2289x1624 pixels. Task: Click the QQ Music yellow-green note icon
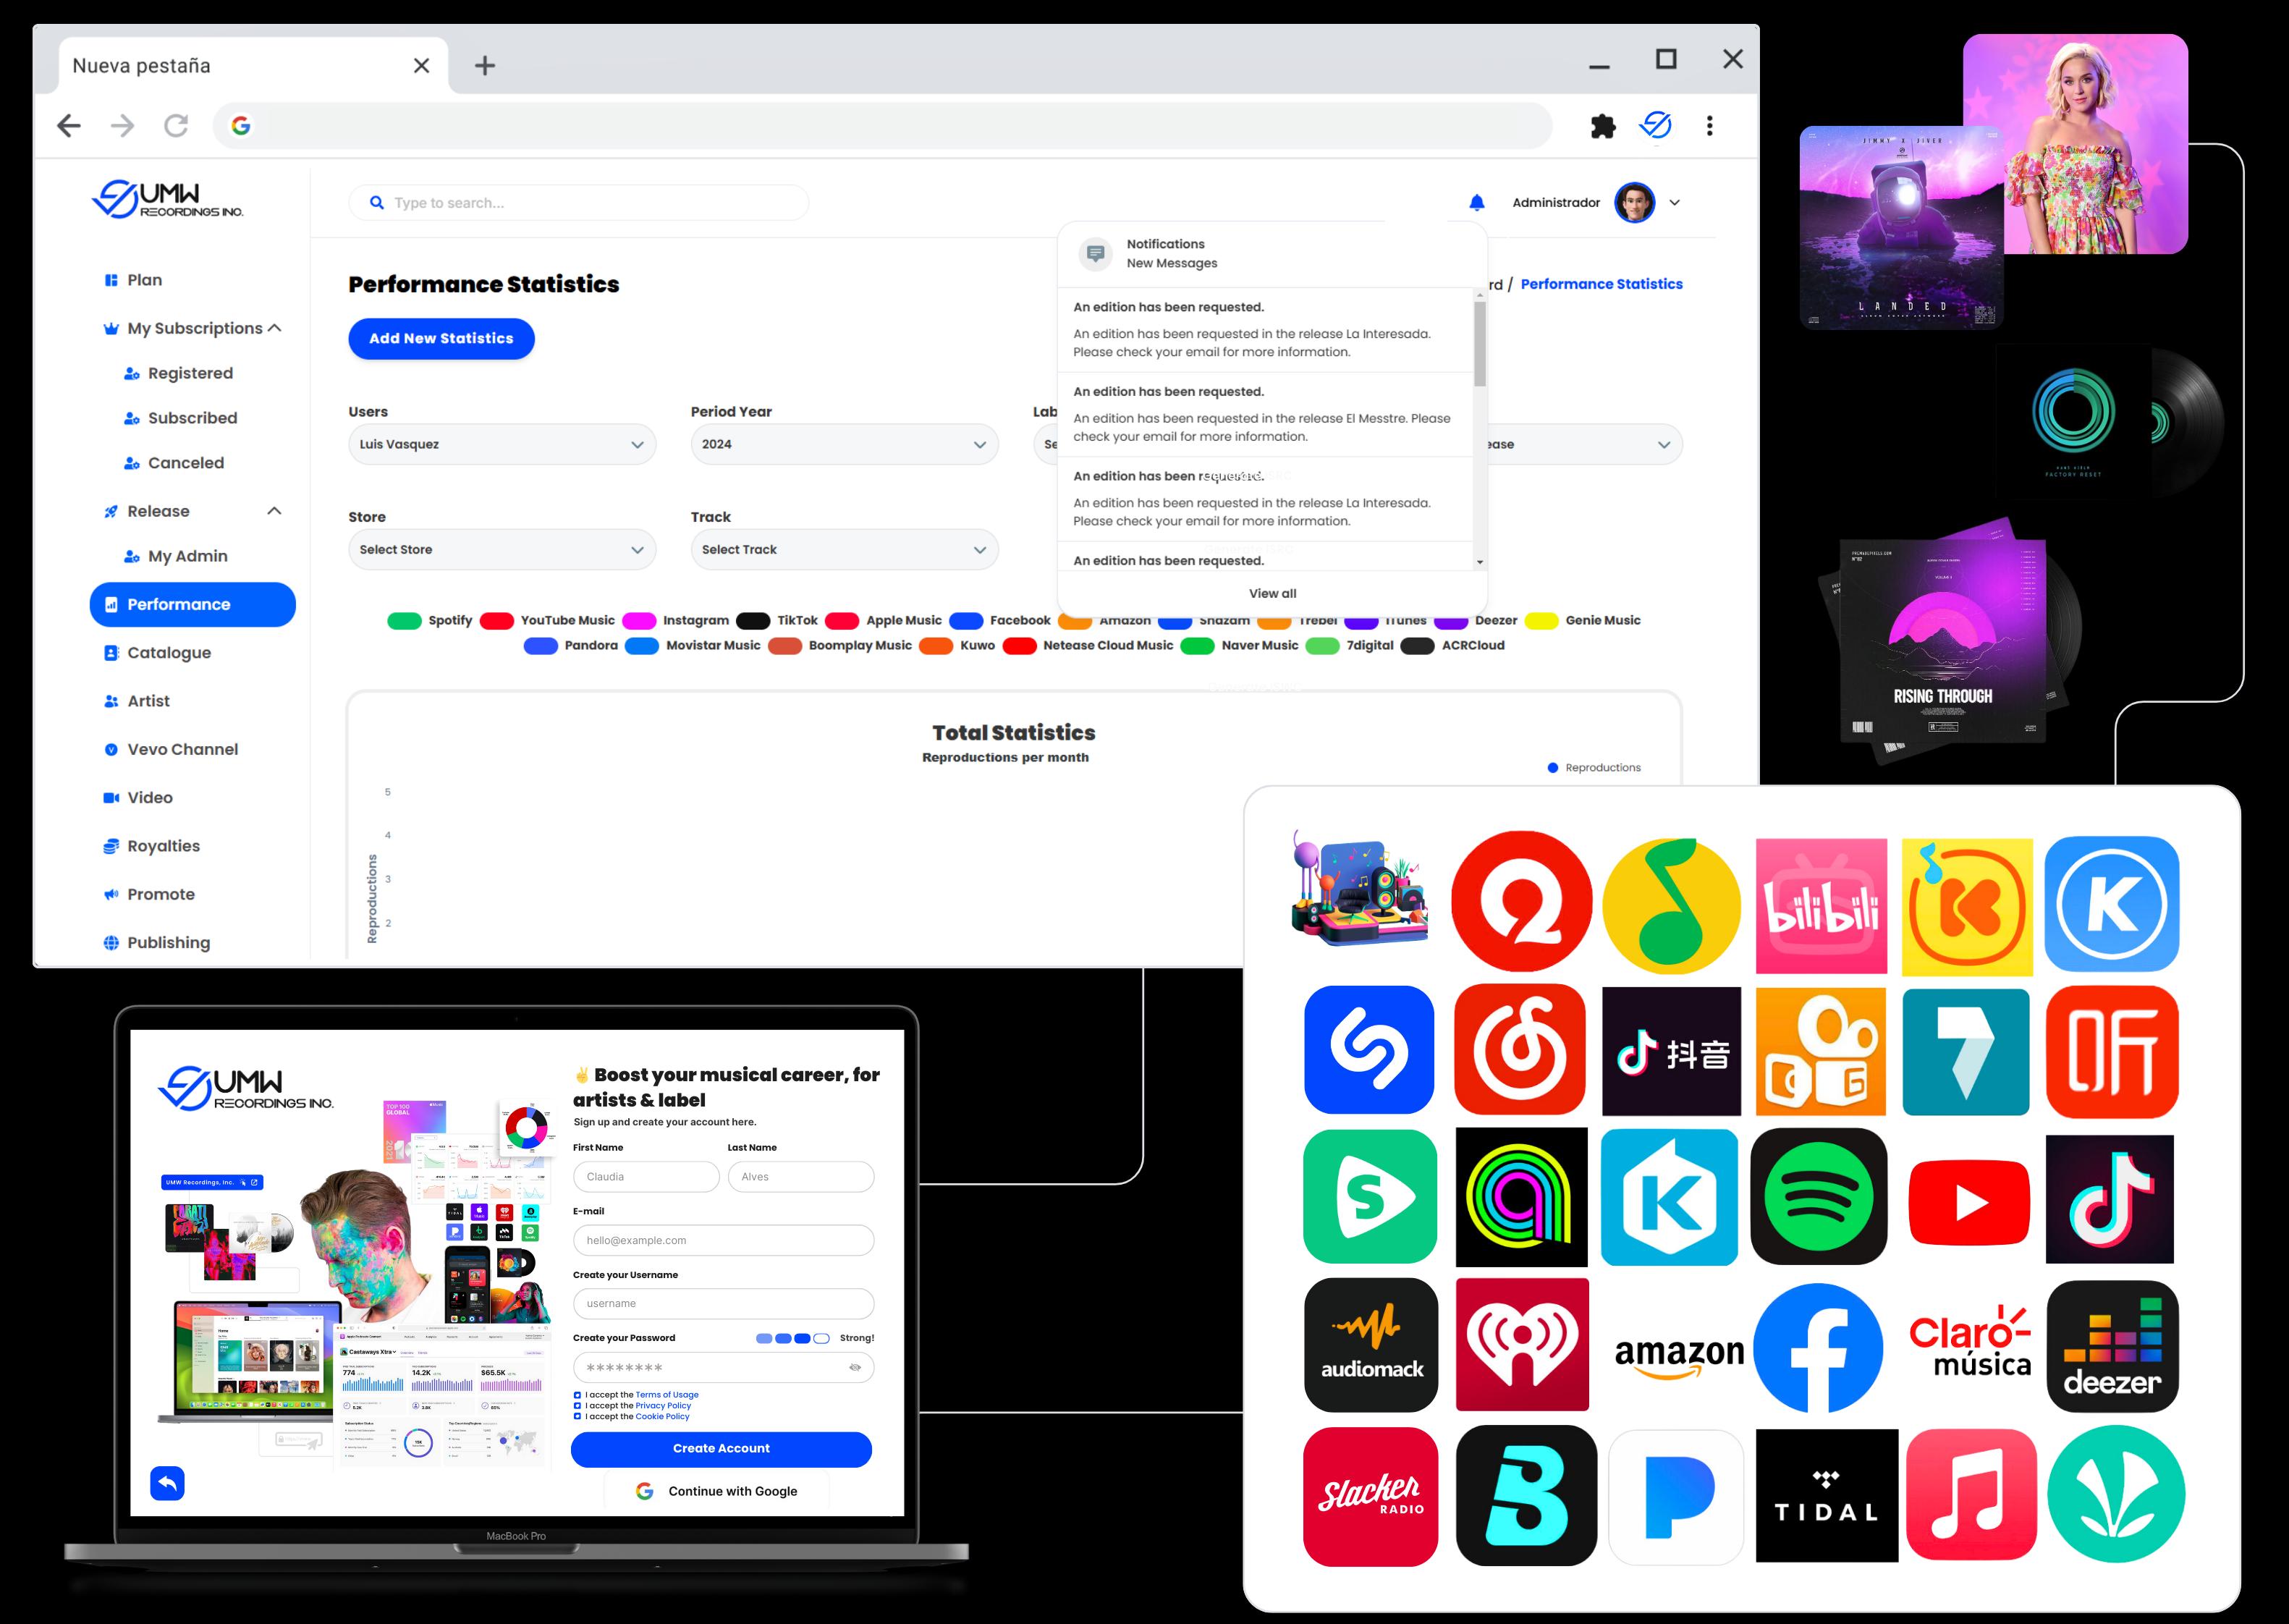[1671, 906]
